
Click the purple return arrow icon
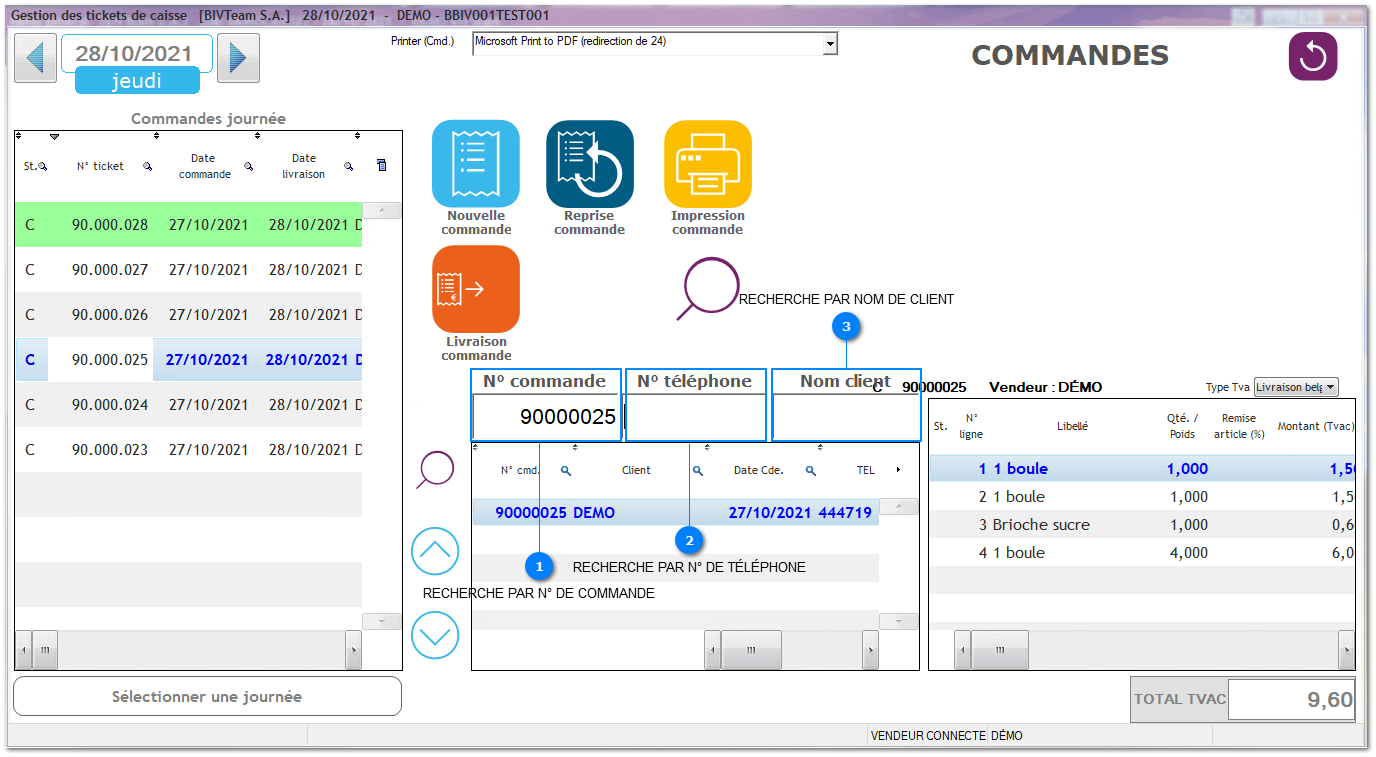1312,57
